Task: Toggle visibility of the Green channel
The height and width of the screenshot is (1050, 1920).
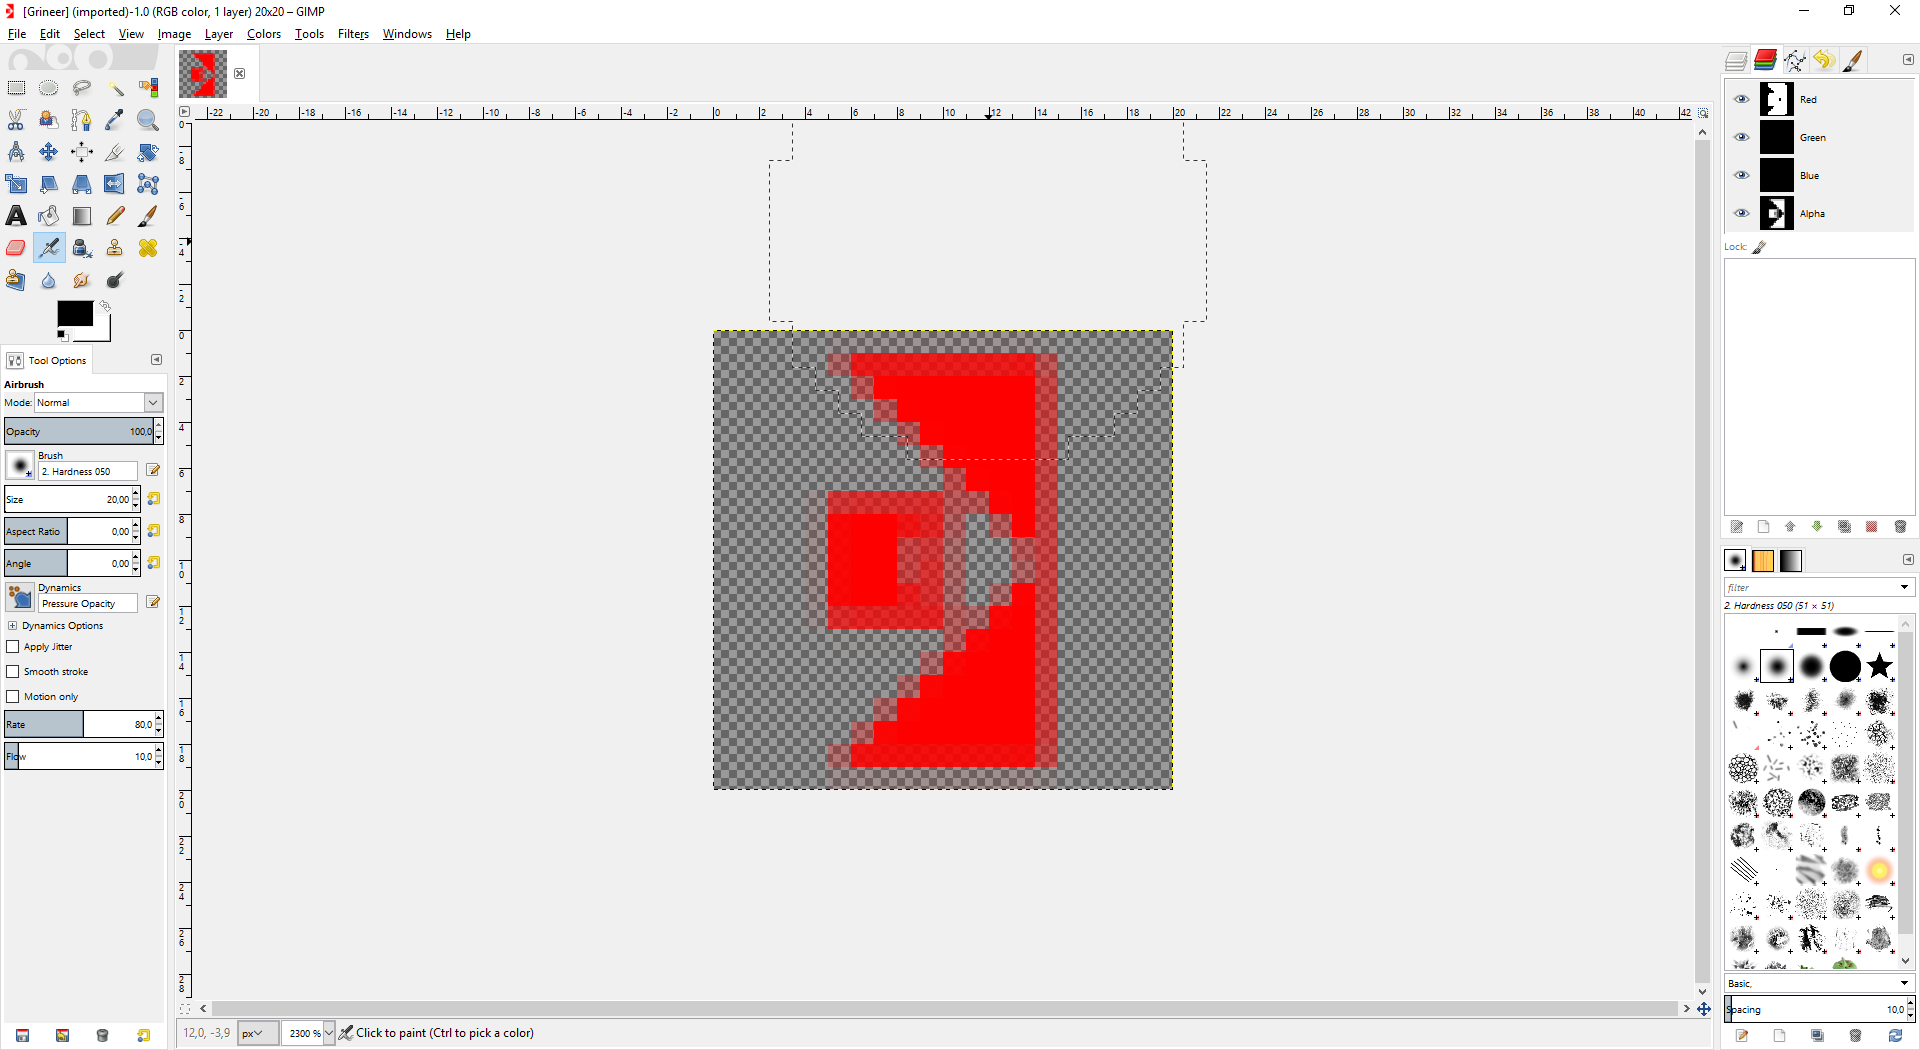Action: point(1741,137)
